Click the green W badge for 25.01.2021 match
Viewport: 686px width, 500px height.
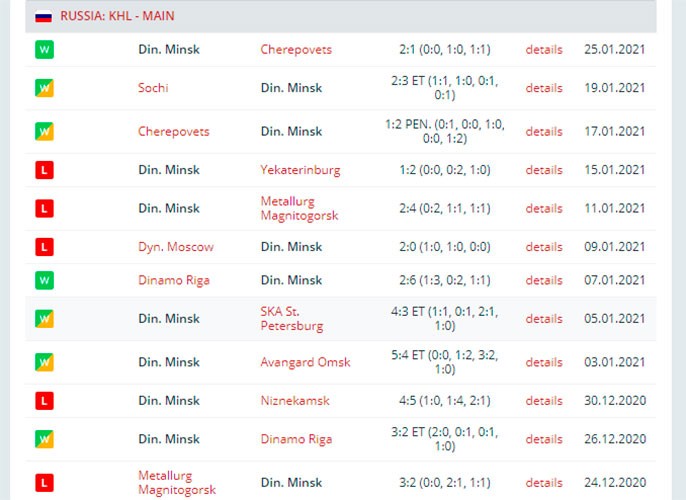(x=44, y=49)
